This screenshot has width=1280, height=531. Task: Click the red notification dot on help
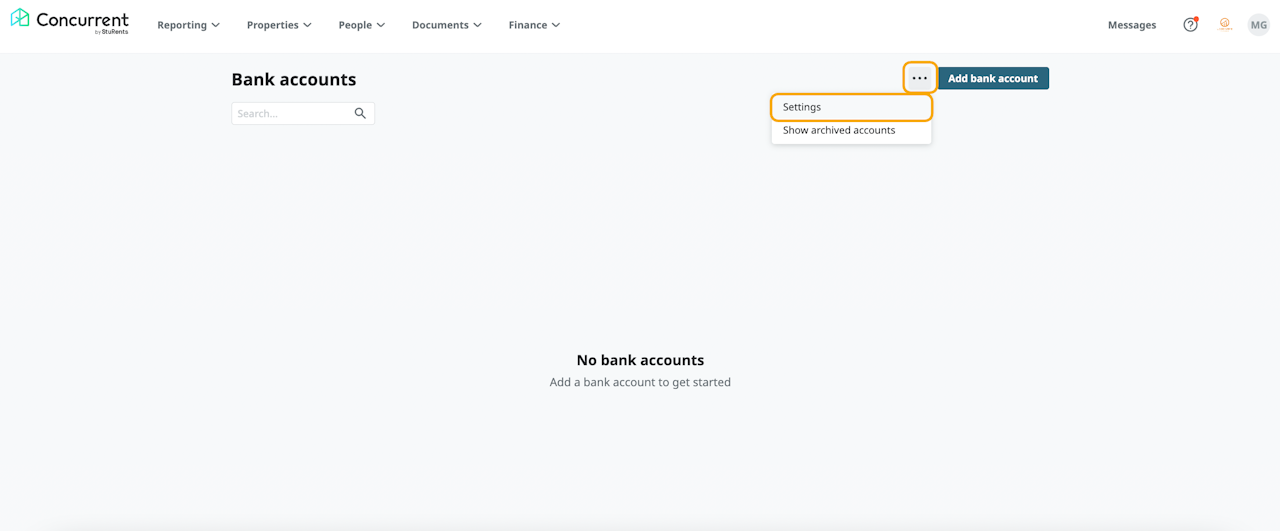(1196, 19)
